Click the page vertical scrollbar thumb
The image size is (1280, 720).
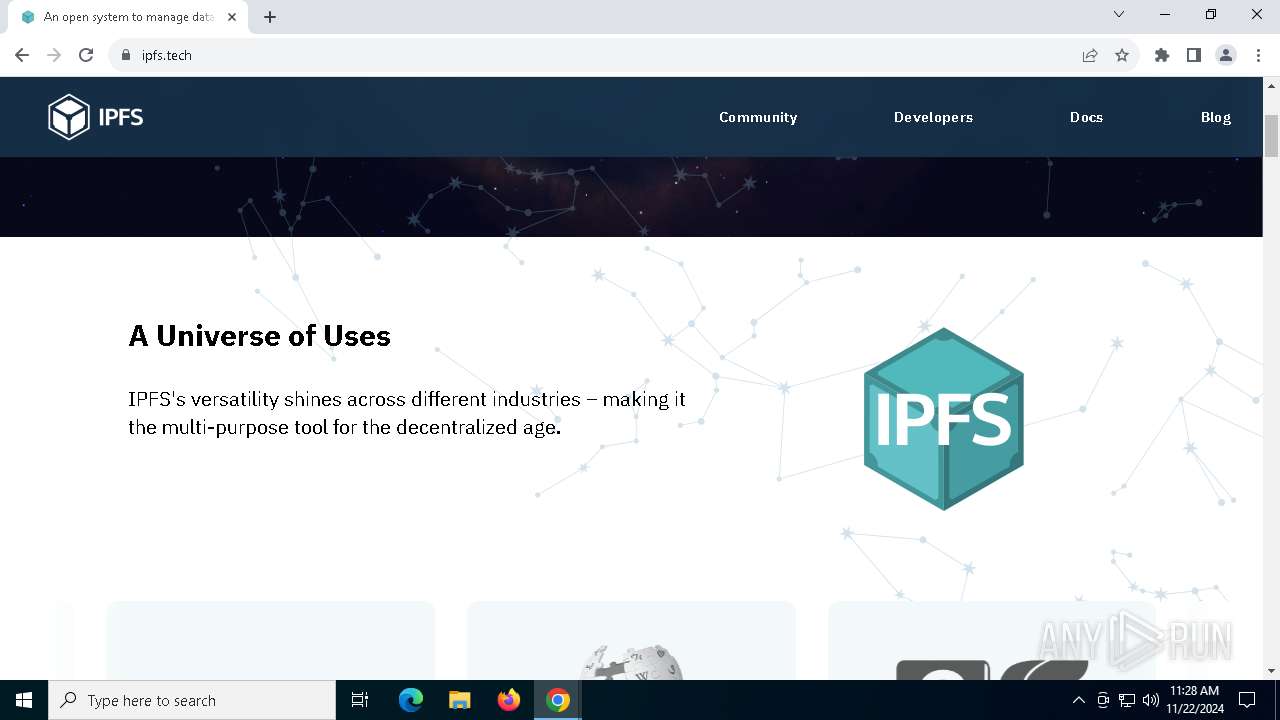pyautogui.click(x=1271, y=135)
